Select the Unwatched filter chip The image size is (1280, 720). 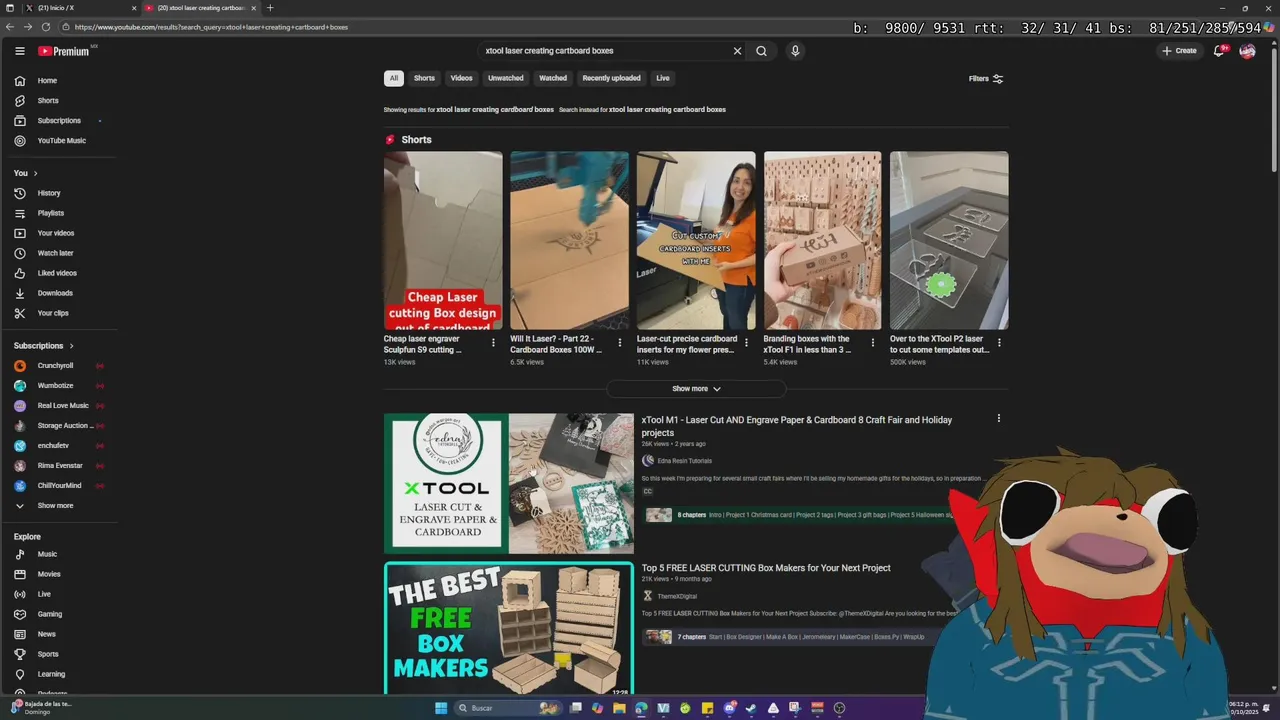click(506, 78)
